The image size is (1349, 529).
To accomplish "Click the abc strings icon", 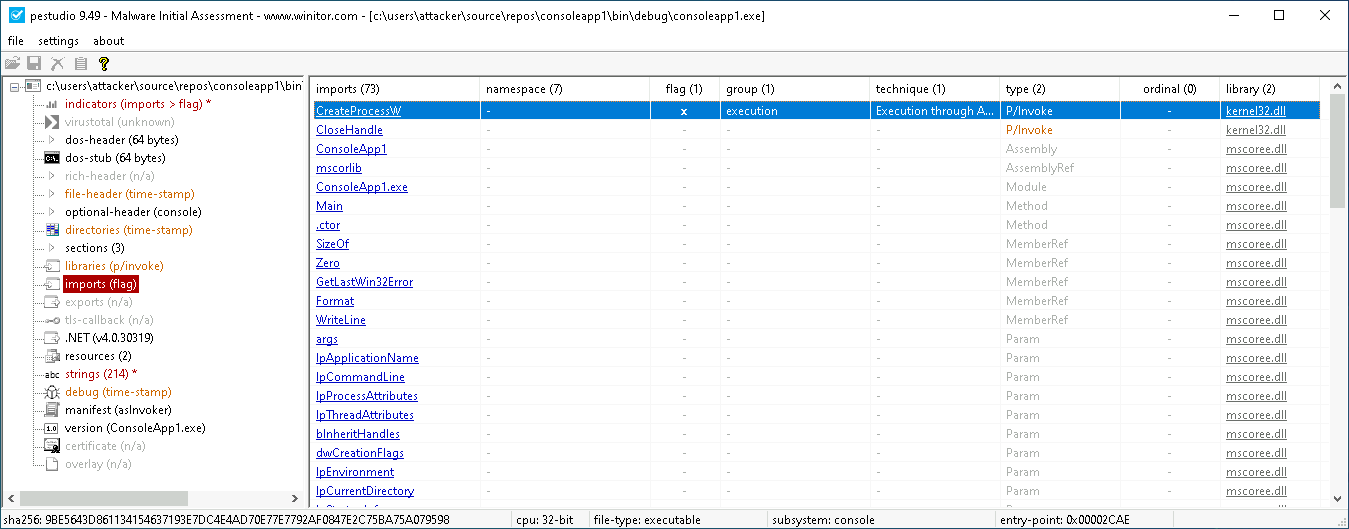I will pyautogui.click(x=52, y=374).
